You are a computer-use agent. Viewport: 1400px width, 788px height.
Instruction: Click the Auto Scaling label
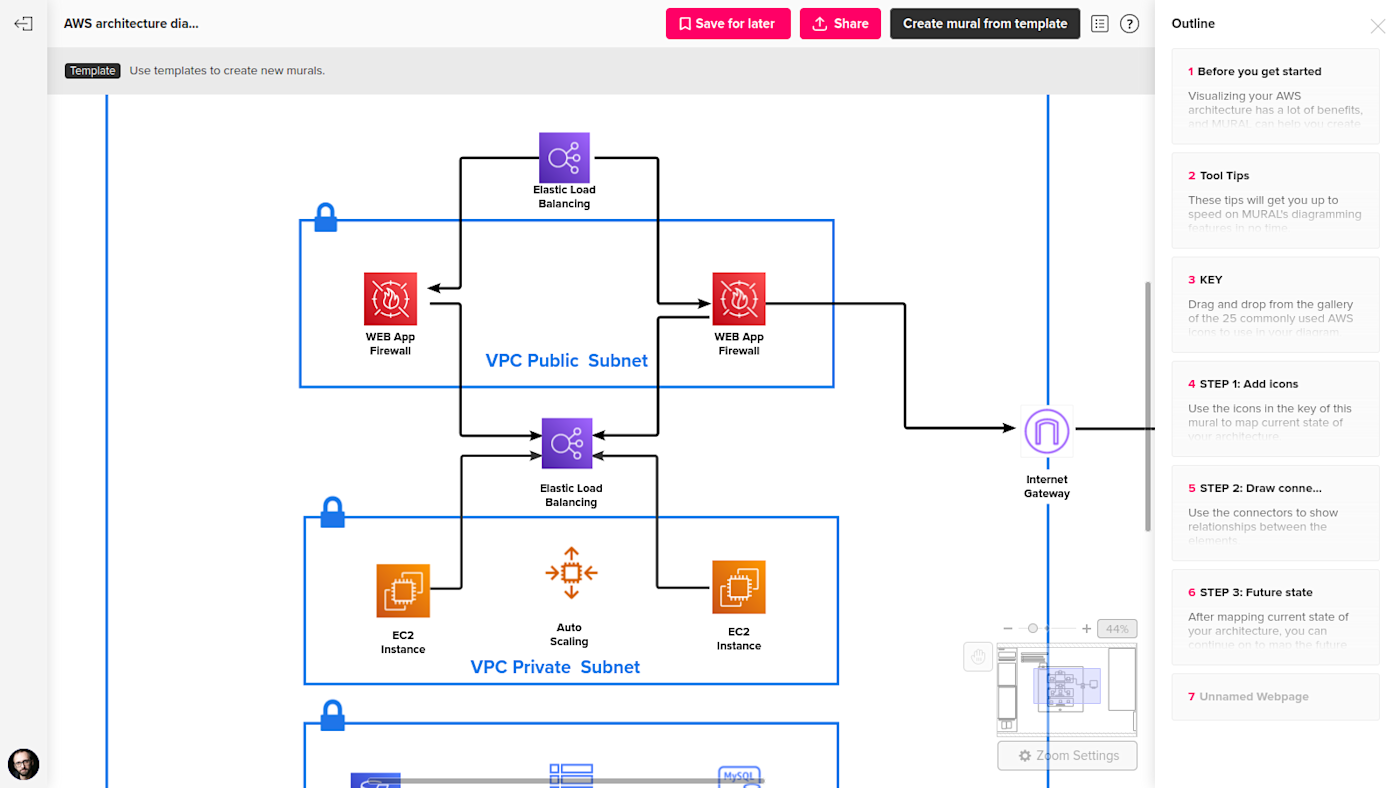tap(569, 635)
